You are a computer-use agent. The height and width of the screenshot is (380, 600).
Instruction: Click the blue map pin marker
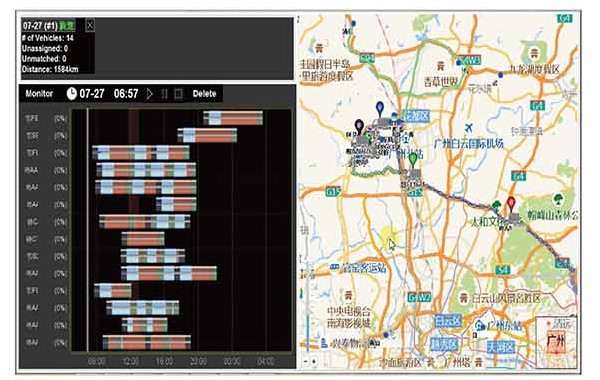coord(380,109)
